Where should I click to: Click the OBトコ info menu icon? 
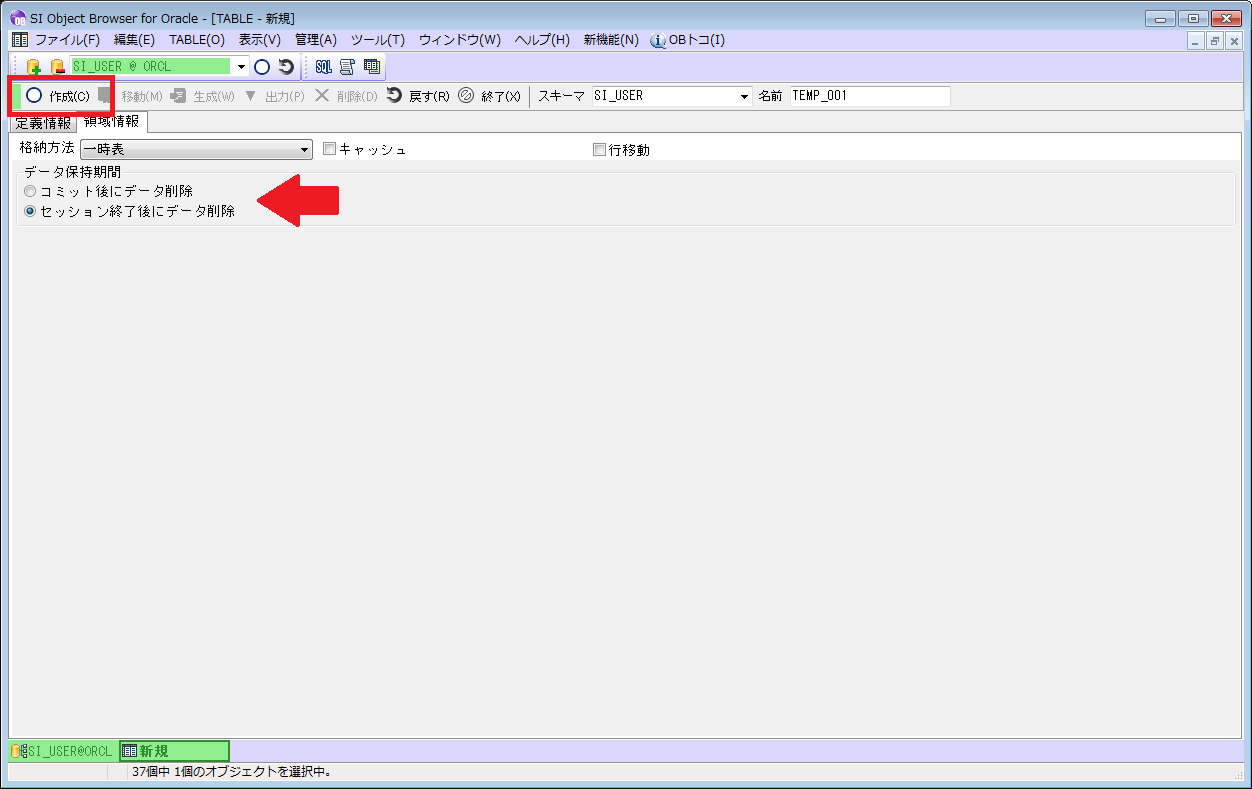(658, 40)
